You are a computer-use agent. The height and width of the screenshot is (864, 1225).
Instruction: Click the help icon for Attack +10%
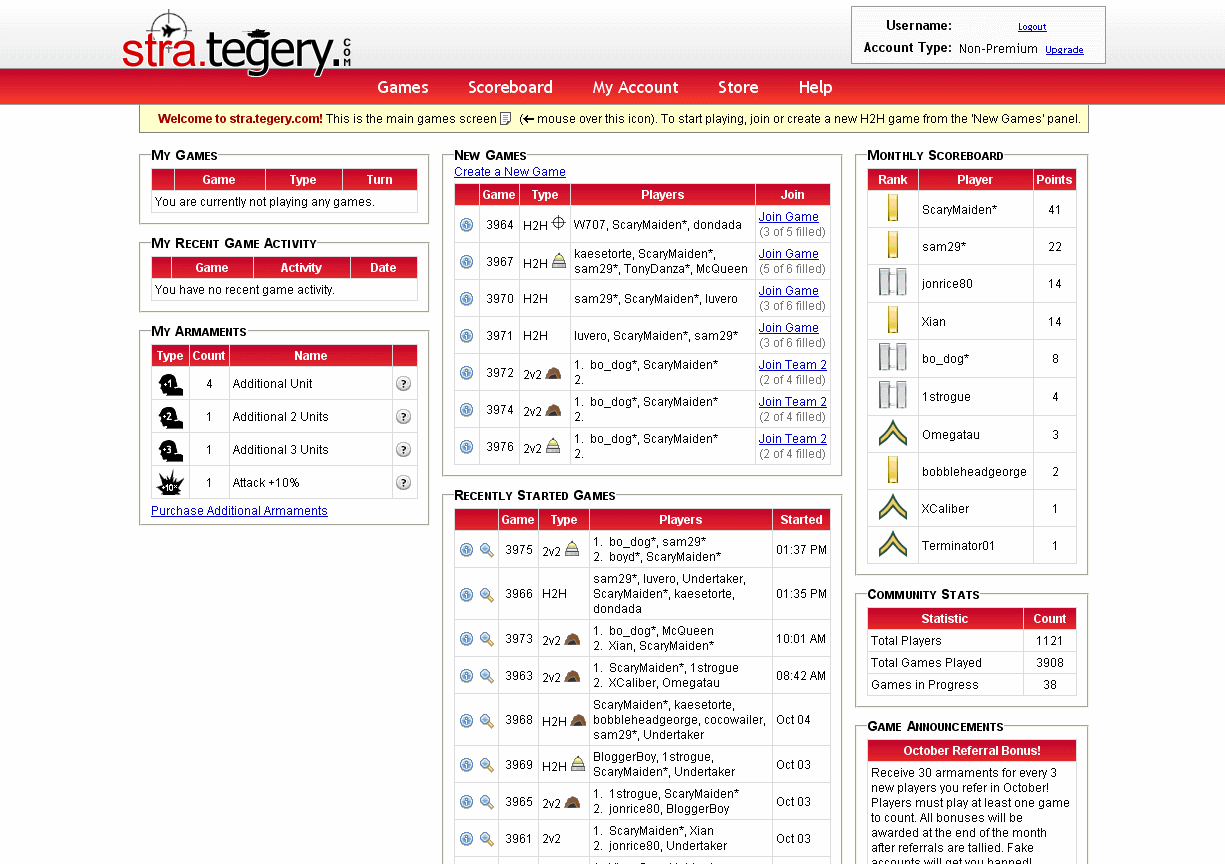coord(404,483)
